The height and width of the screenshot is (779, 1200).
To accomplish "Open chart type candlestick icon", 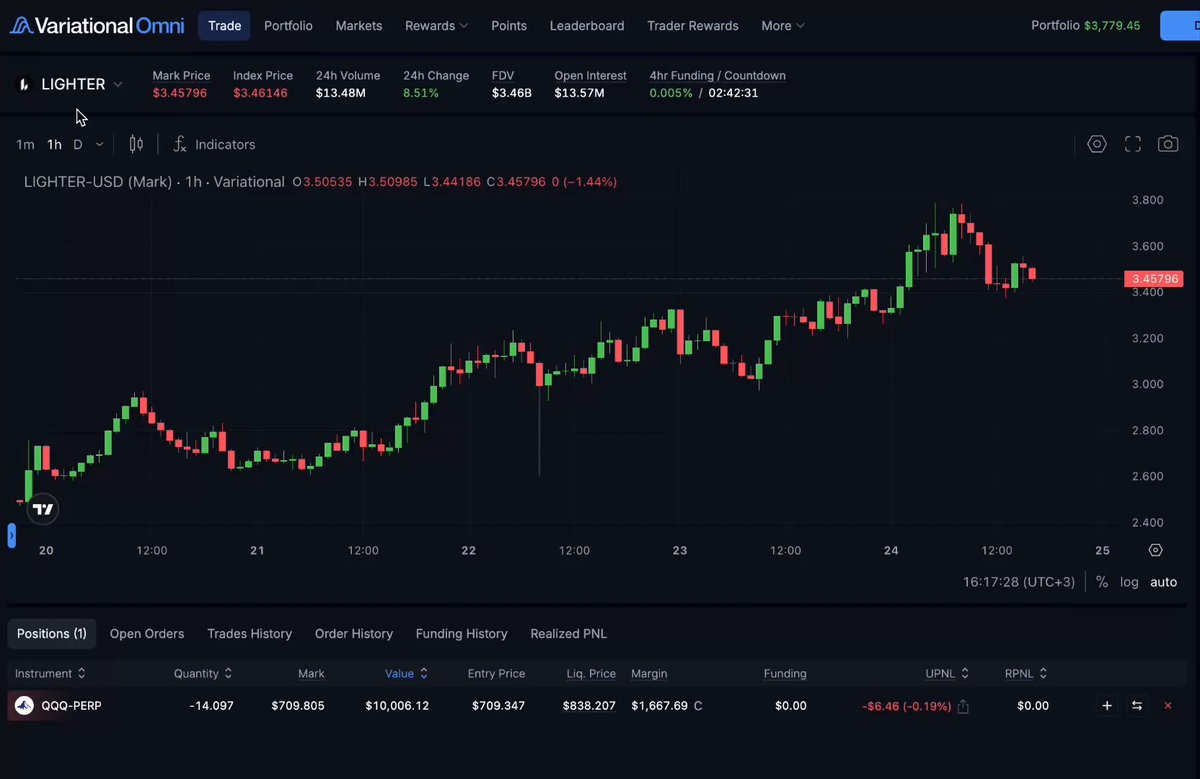I will pyautogui.click(x=136, y=144).
